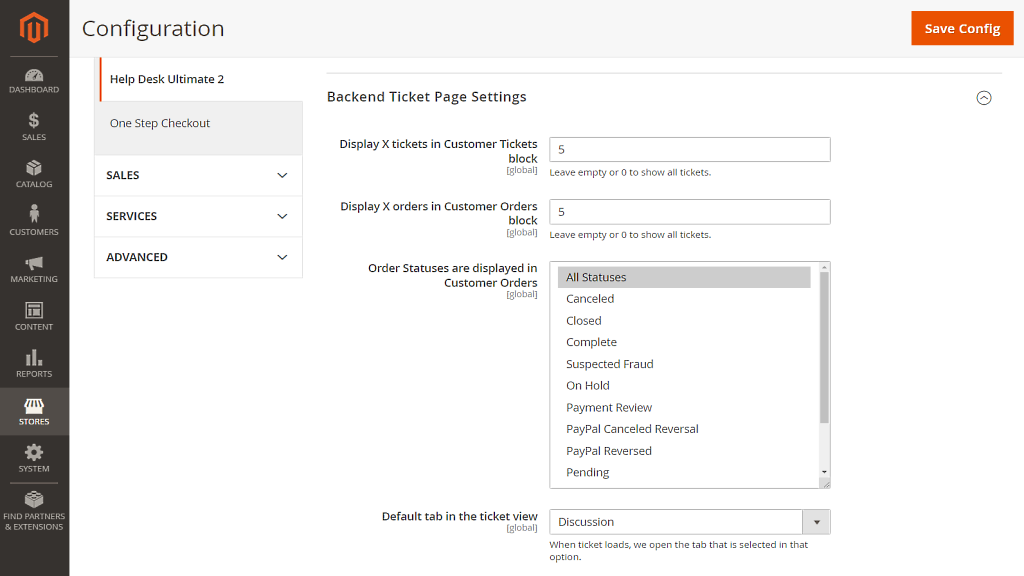Image resolution: width=1024 pixels, height=576 pixels.
Task: Select On Hold in the status list
Action: (684, 385)
